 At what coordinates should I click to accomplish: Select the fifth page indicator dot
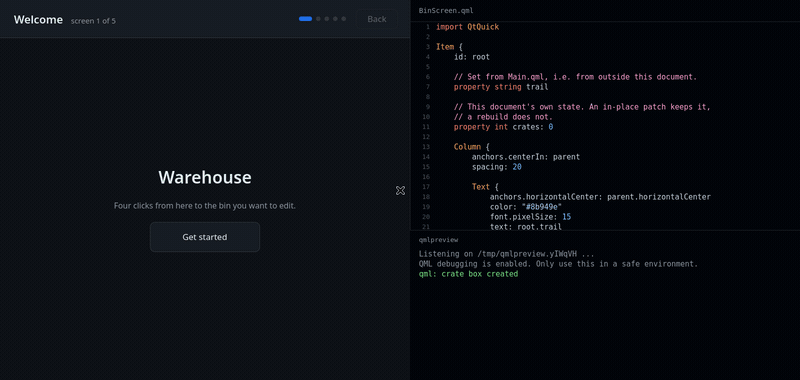344,19
